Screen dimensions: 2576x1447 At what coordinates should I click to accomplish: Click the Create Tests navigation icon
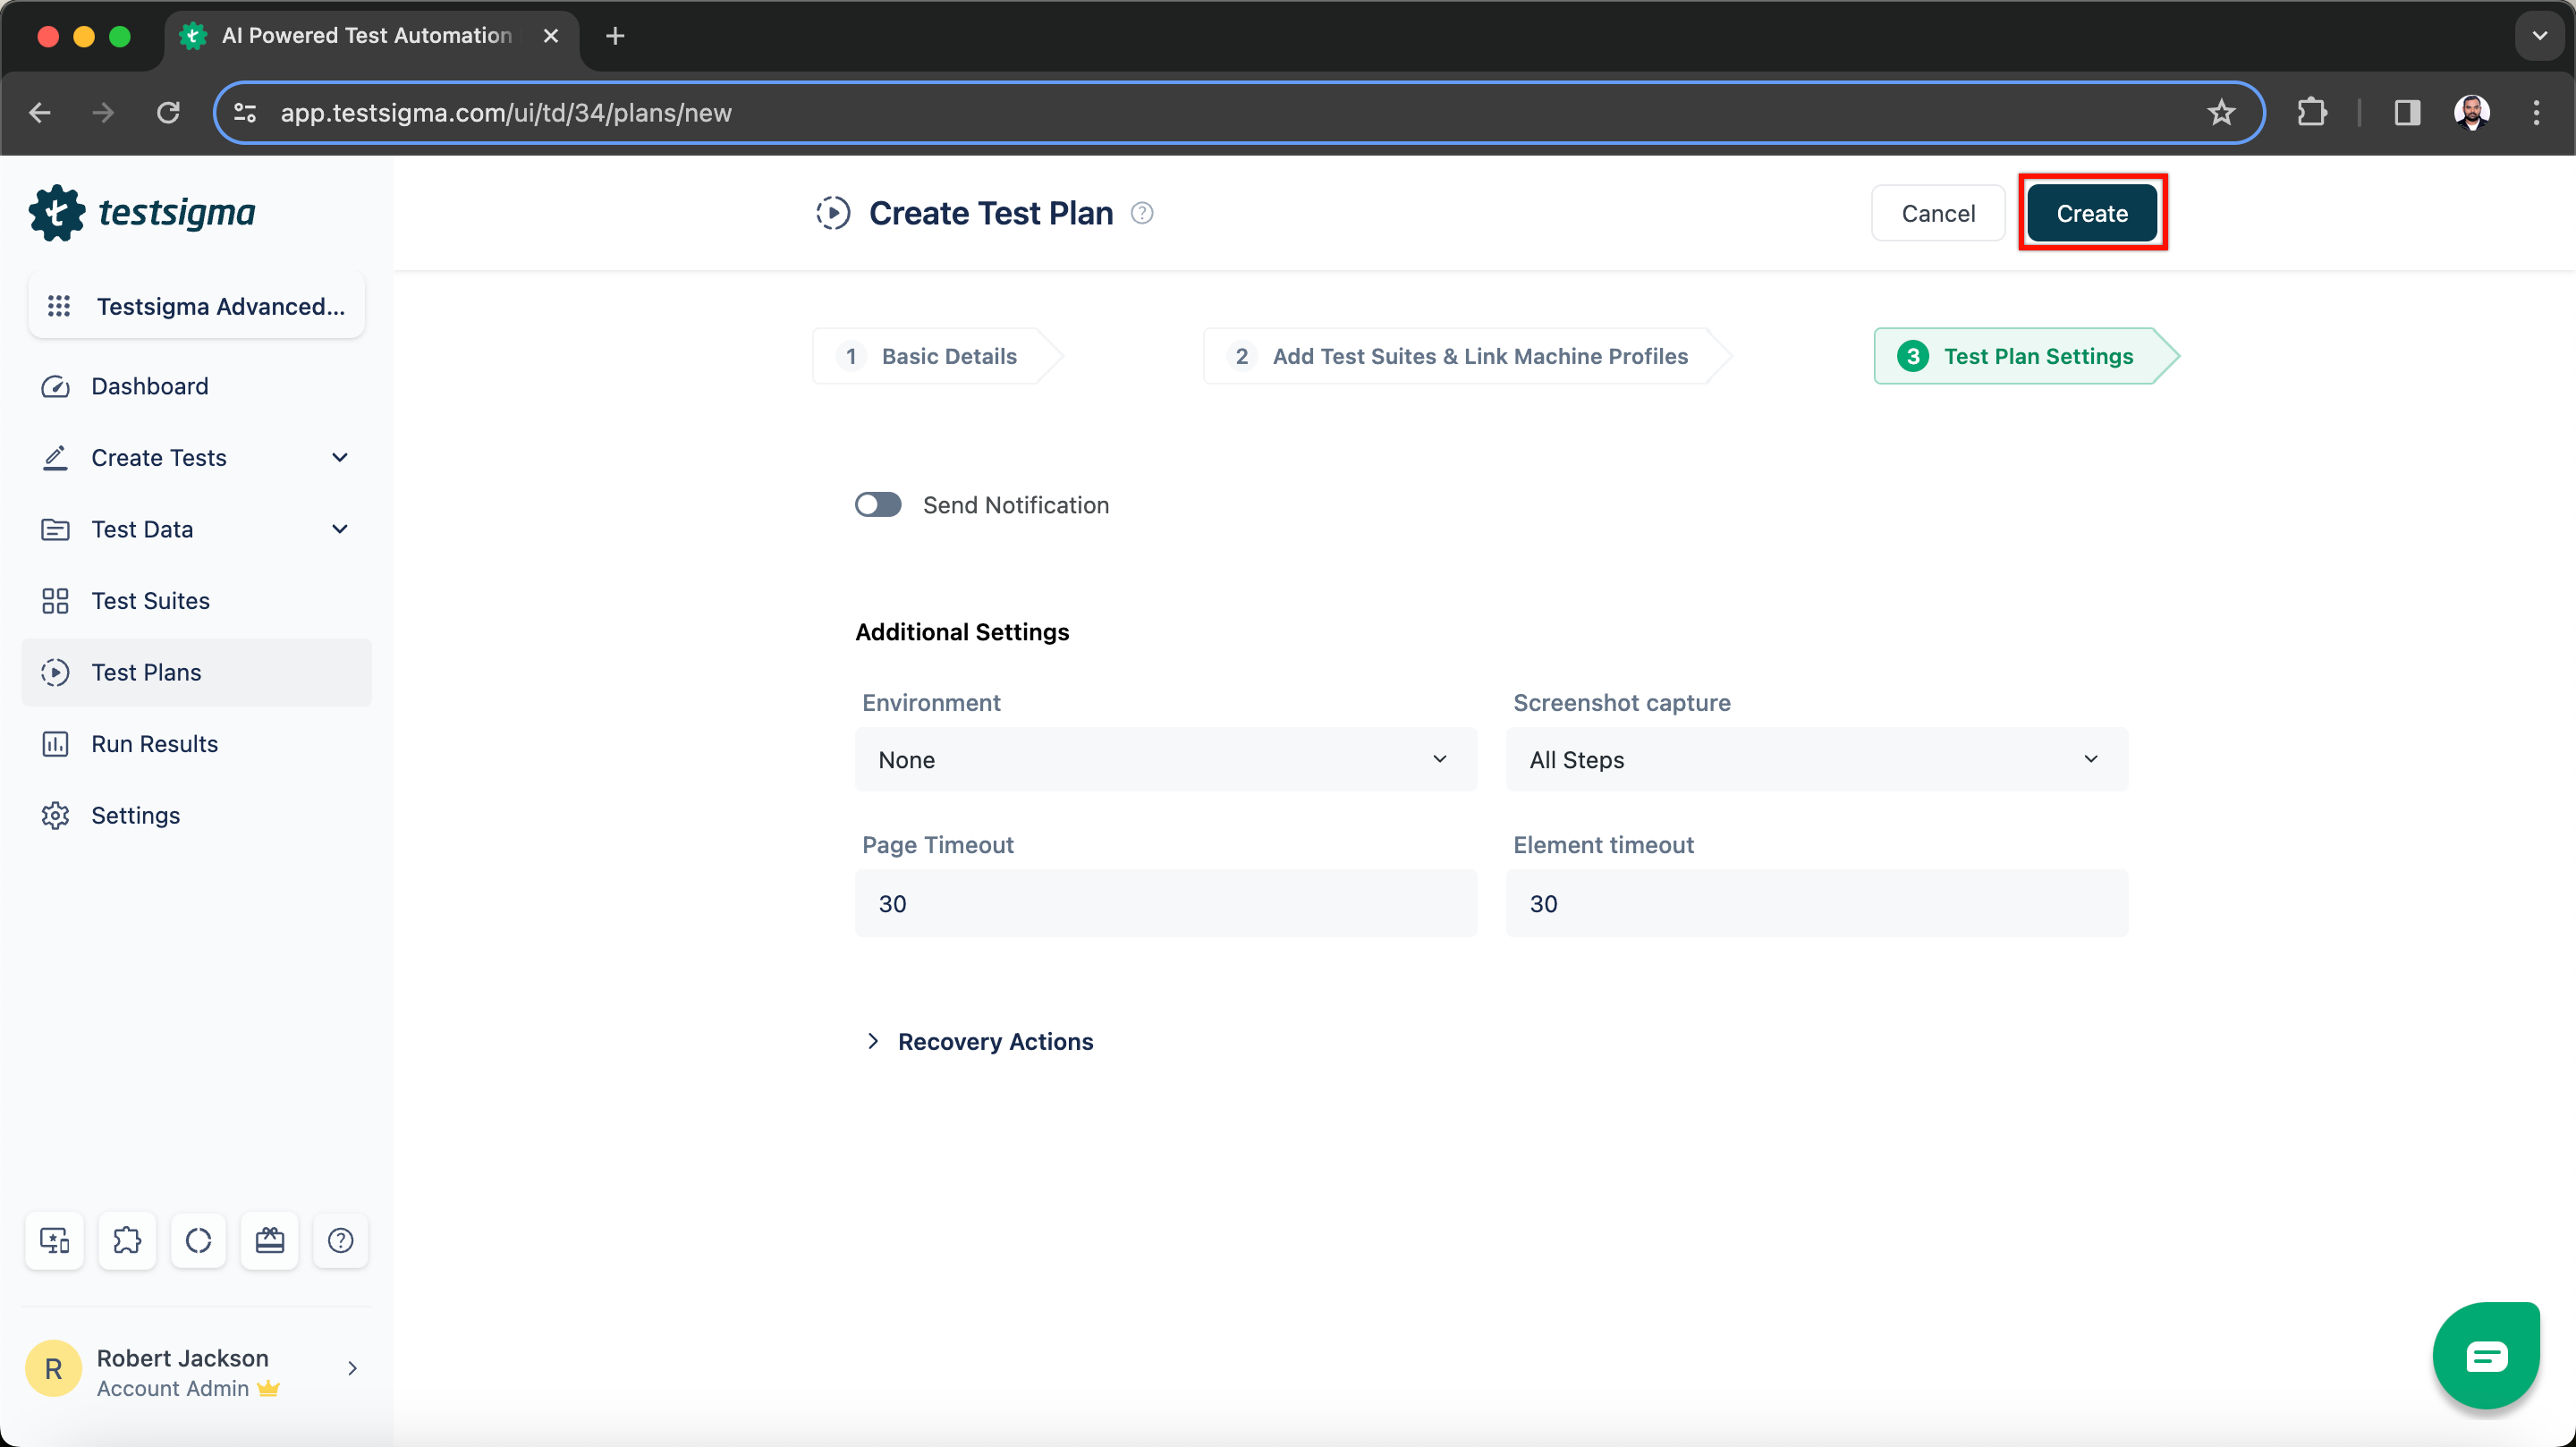click(x=58, y=458)
